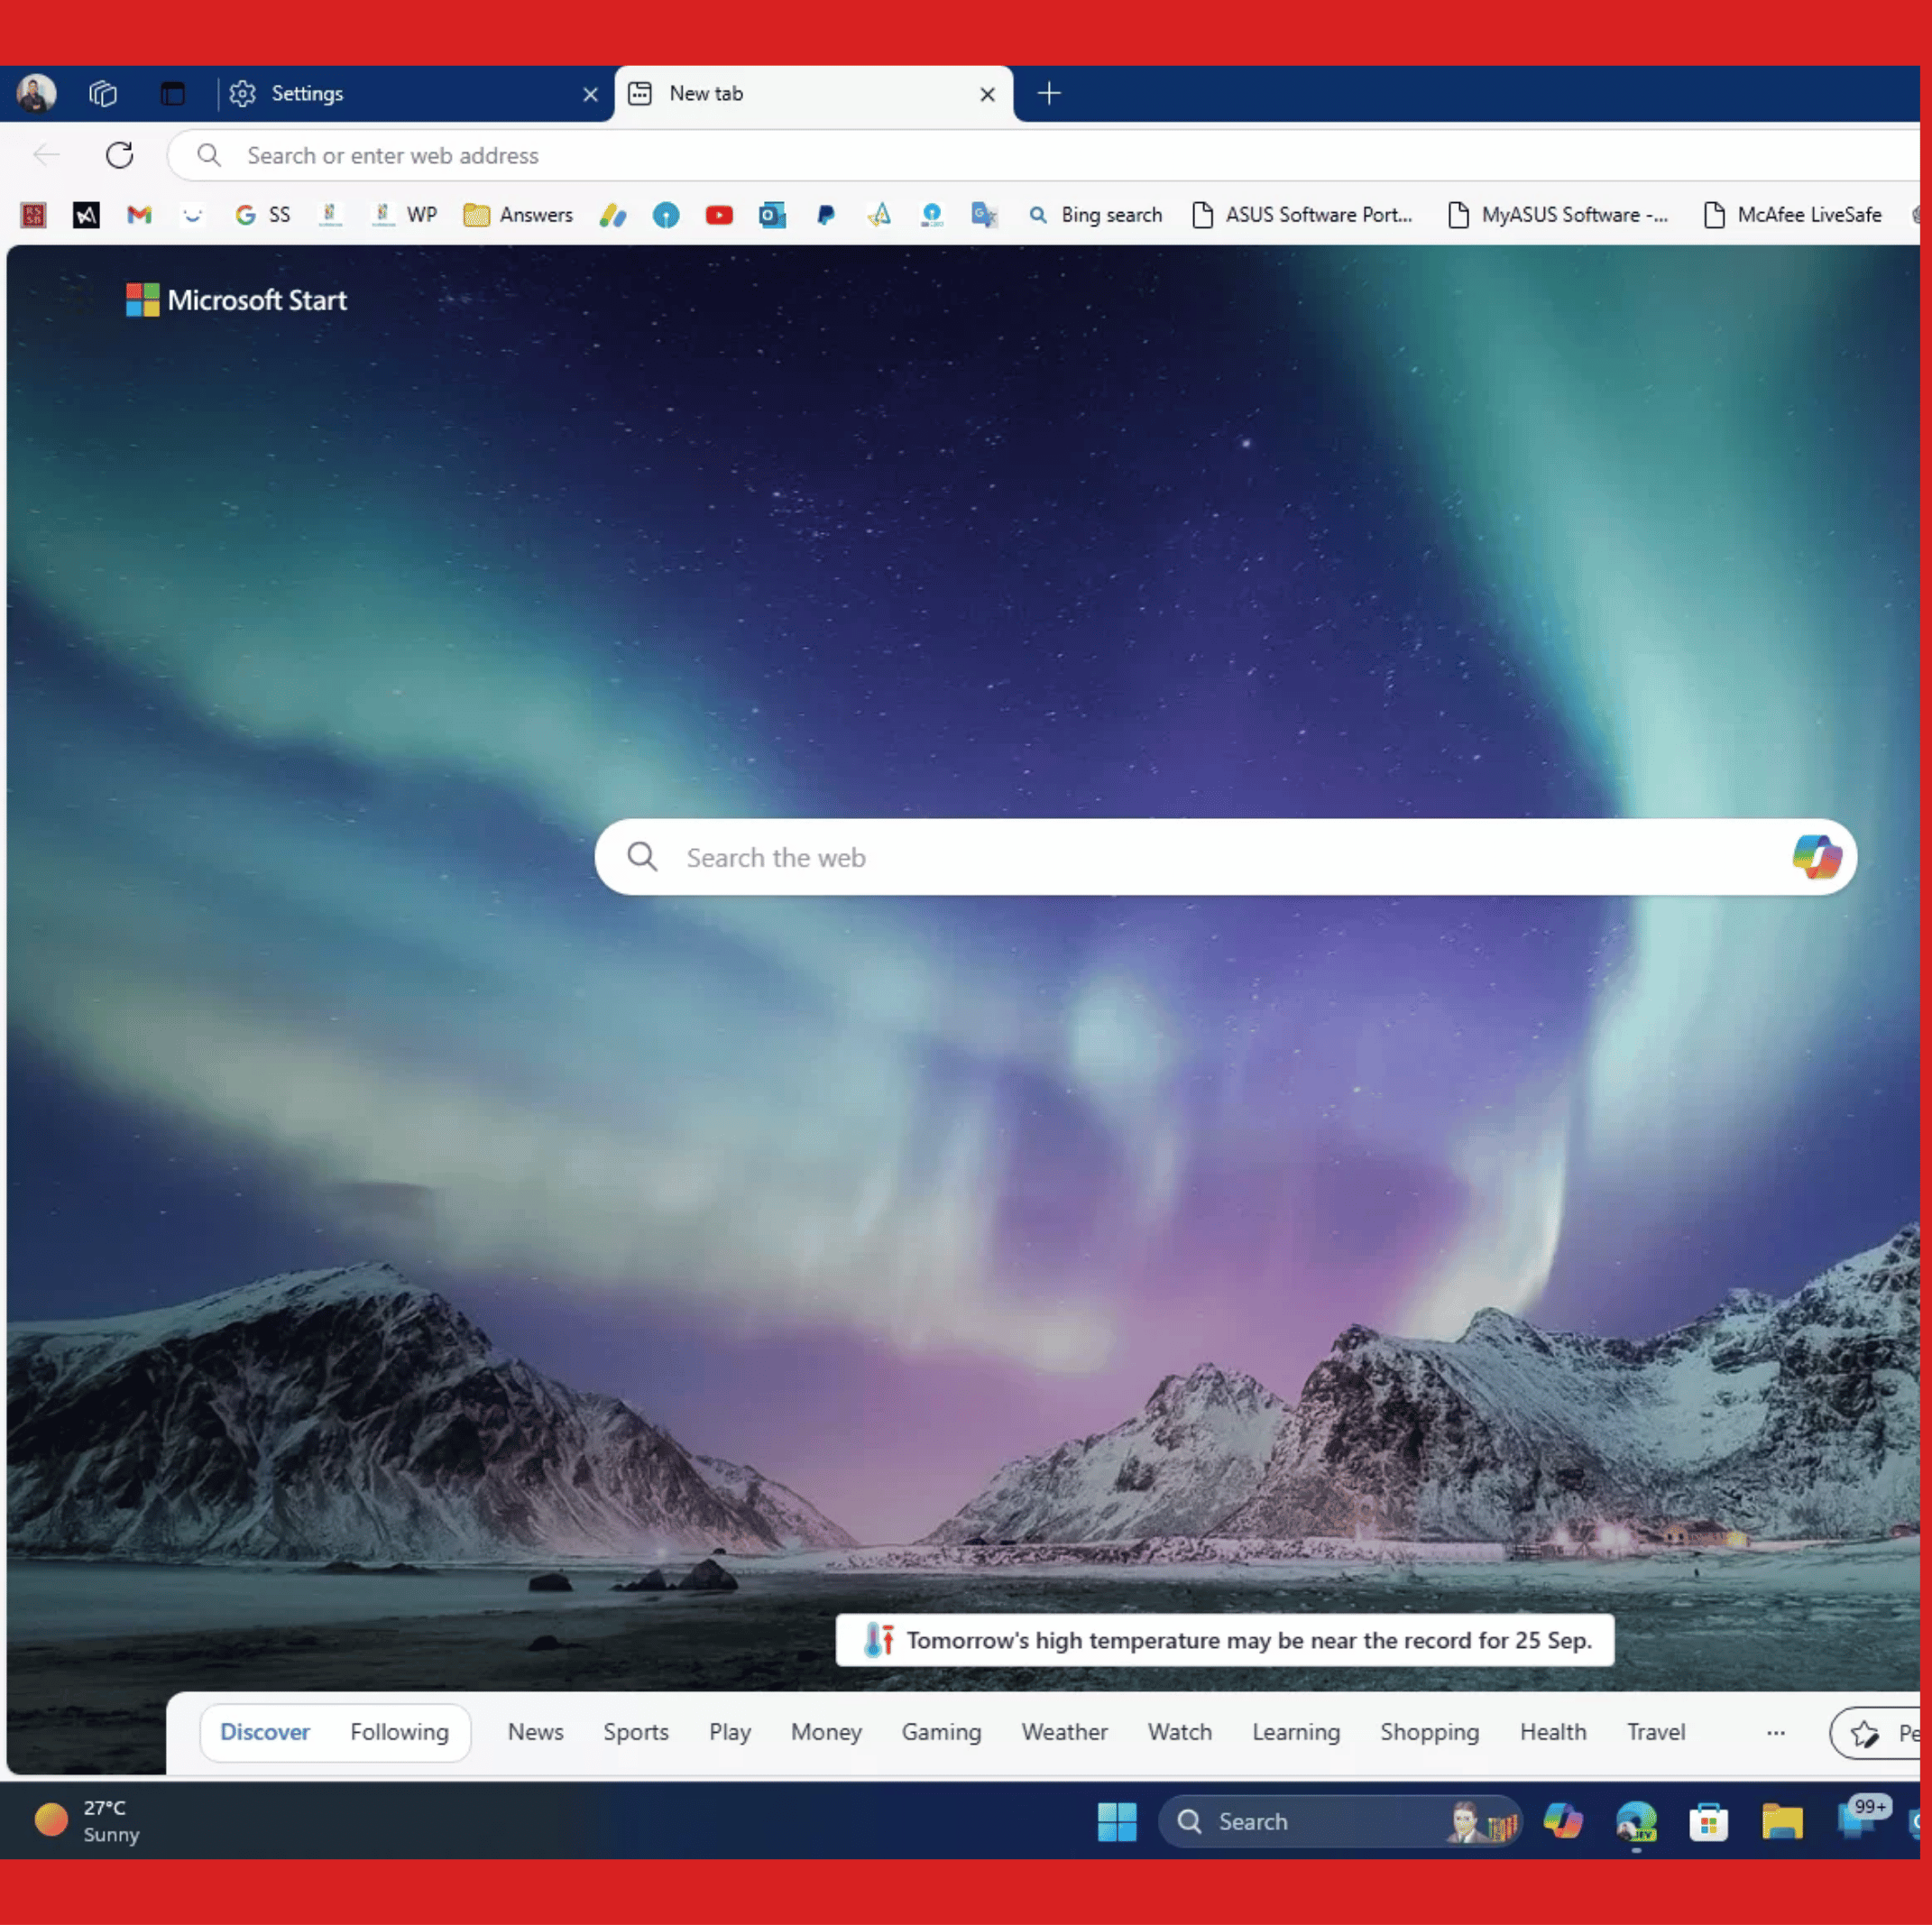Open the Weather category
Viewport: 1932px width, 1925px height.
pos(1064,1732)
